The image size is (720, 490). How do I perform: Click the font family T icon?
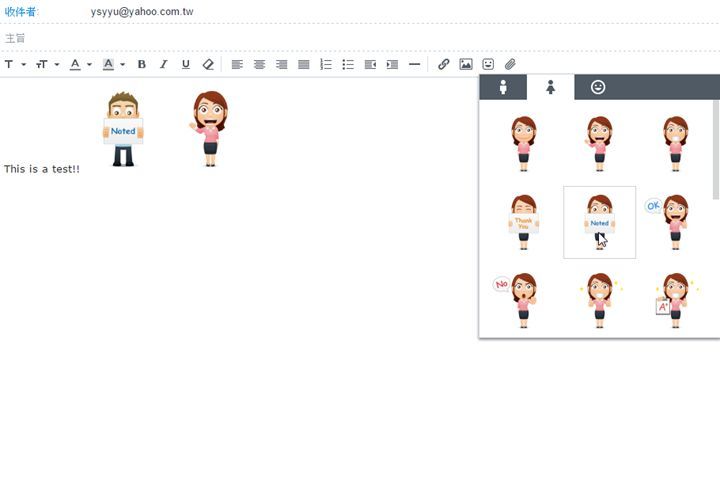9,64
